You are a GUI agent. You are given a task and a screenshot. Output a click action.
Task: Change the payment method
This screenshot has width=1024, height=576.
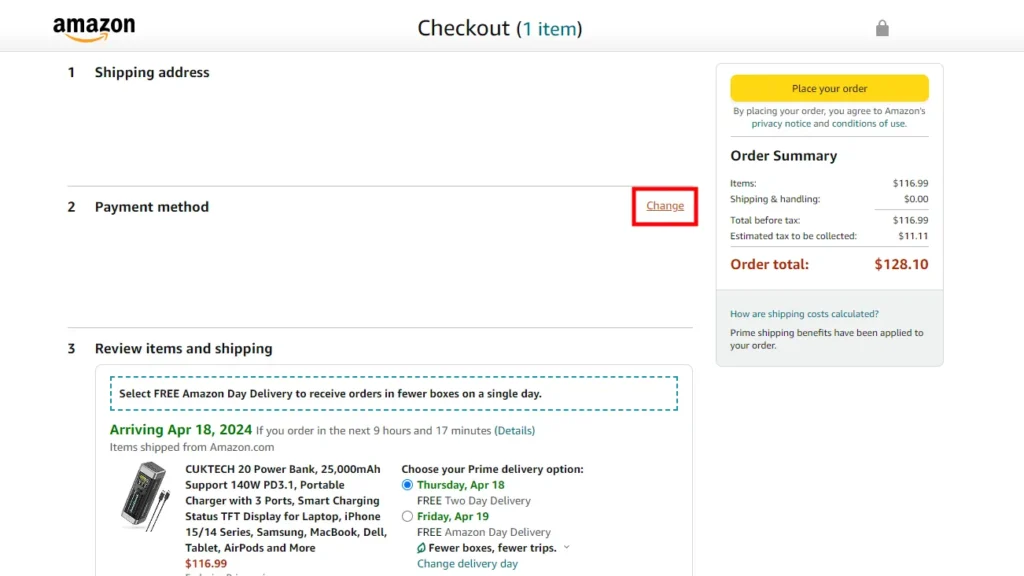664,205
